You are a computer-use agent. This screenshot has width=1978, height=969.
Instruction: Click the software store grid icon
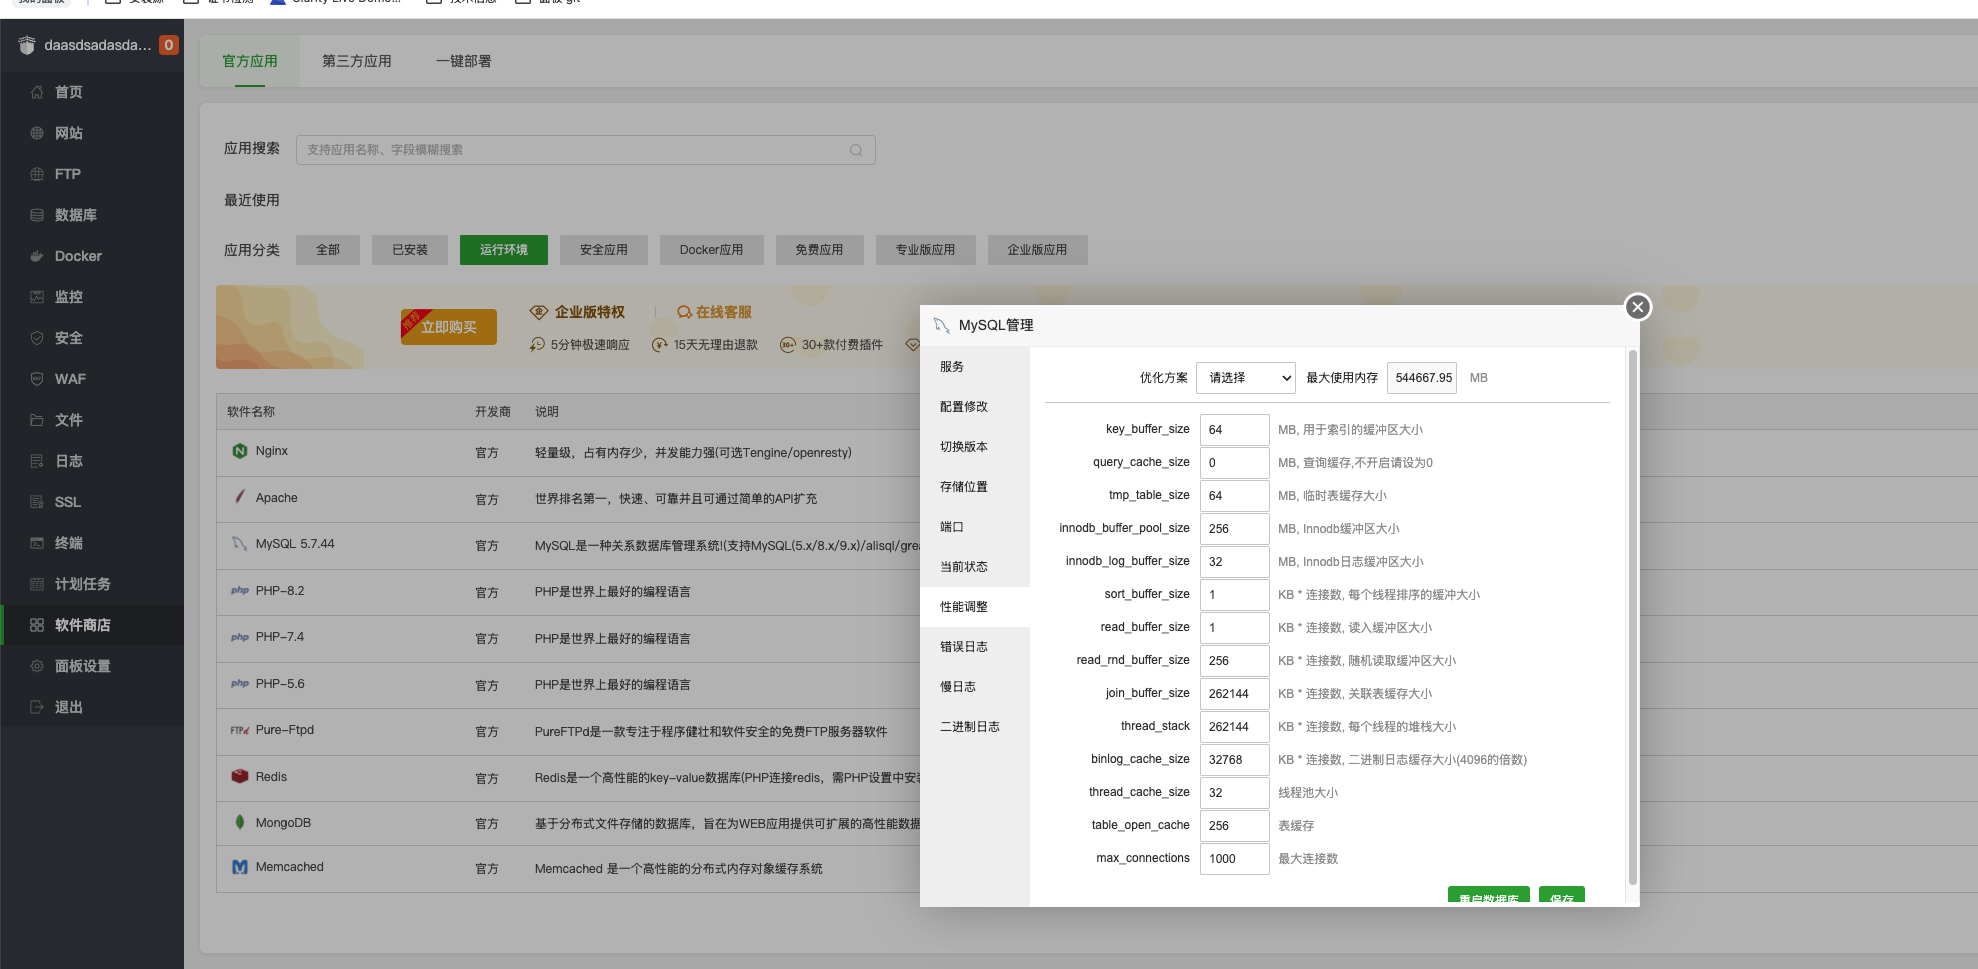pos(37,625)
